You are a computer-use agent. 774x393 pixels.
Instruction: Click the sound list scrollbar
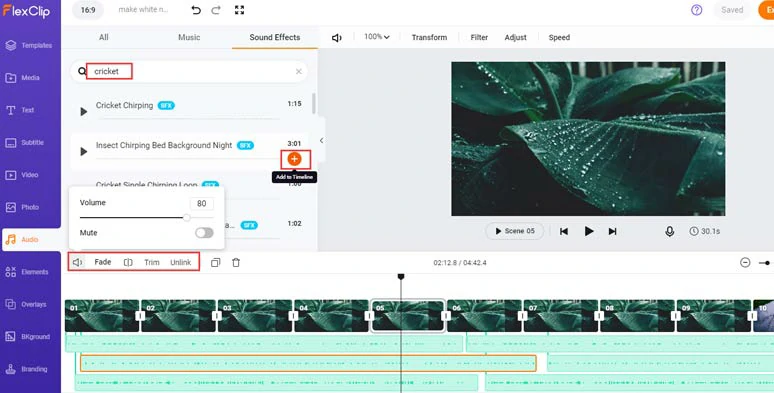314,103
